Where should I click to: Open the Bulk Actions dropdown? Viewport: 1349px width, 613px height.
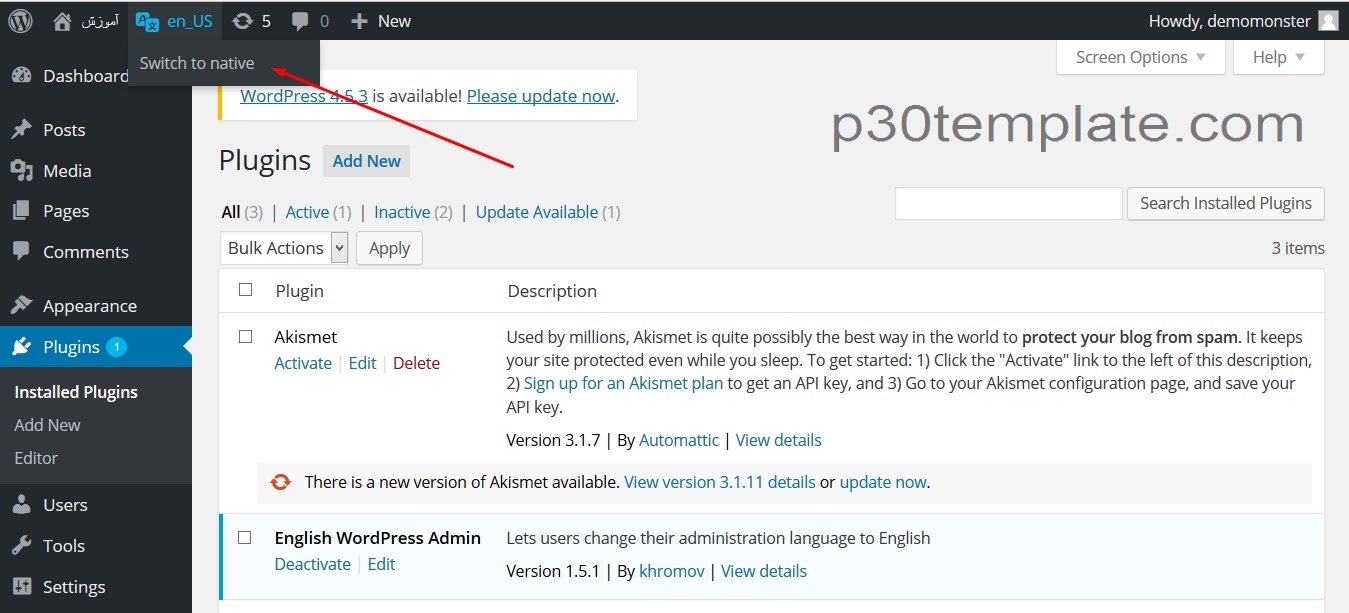[284, 248]
